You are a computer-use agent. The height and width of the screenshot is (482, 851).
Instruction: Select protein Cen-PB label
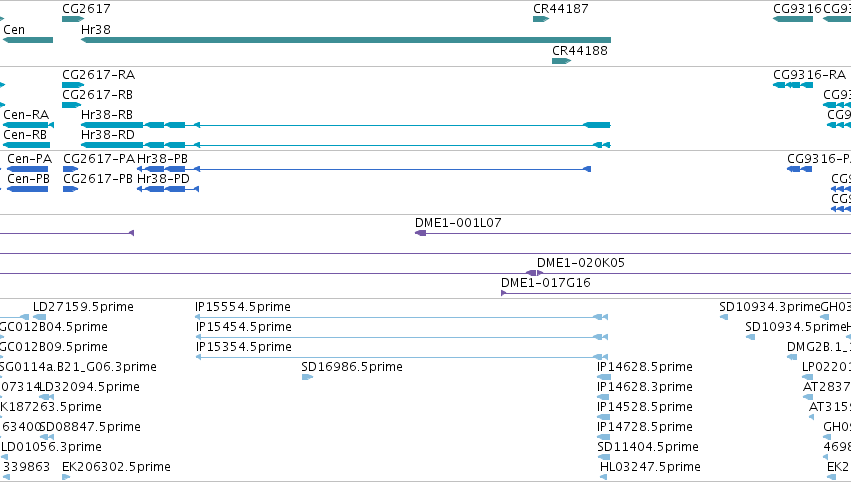(x=28, y=179)
